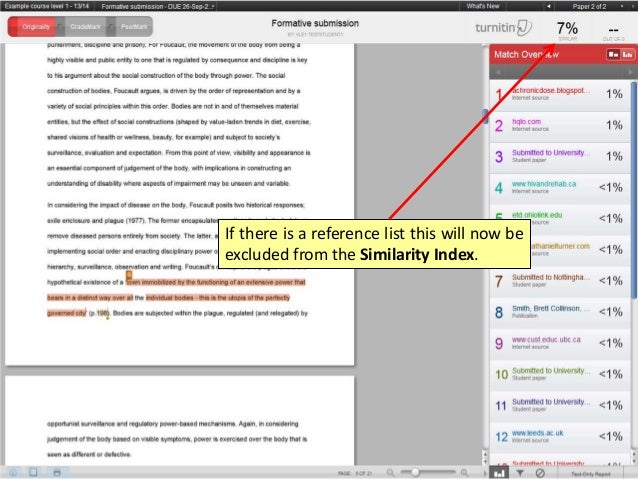Click the zoom out magnifier icon
Screen dimensions: 638x479
(x=390, y=472)
